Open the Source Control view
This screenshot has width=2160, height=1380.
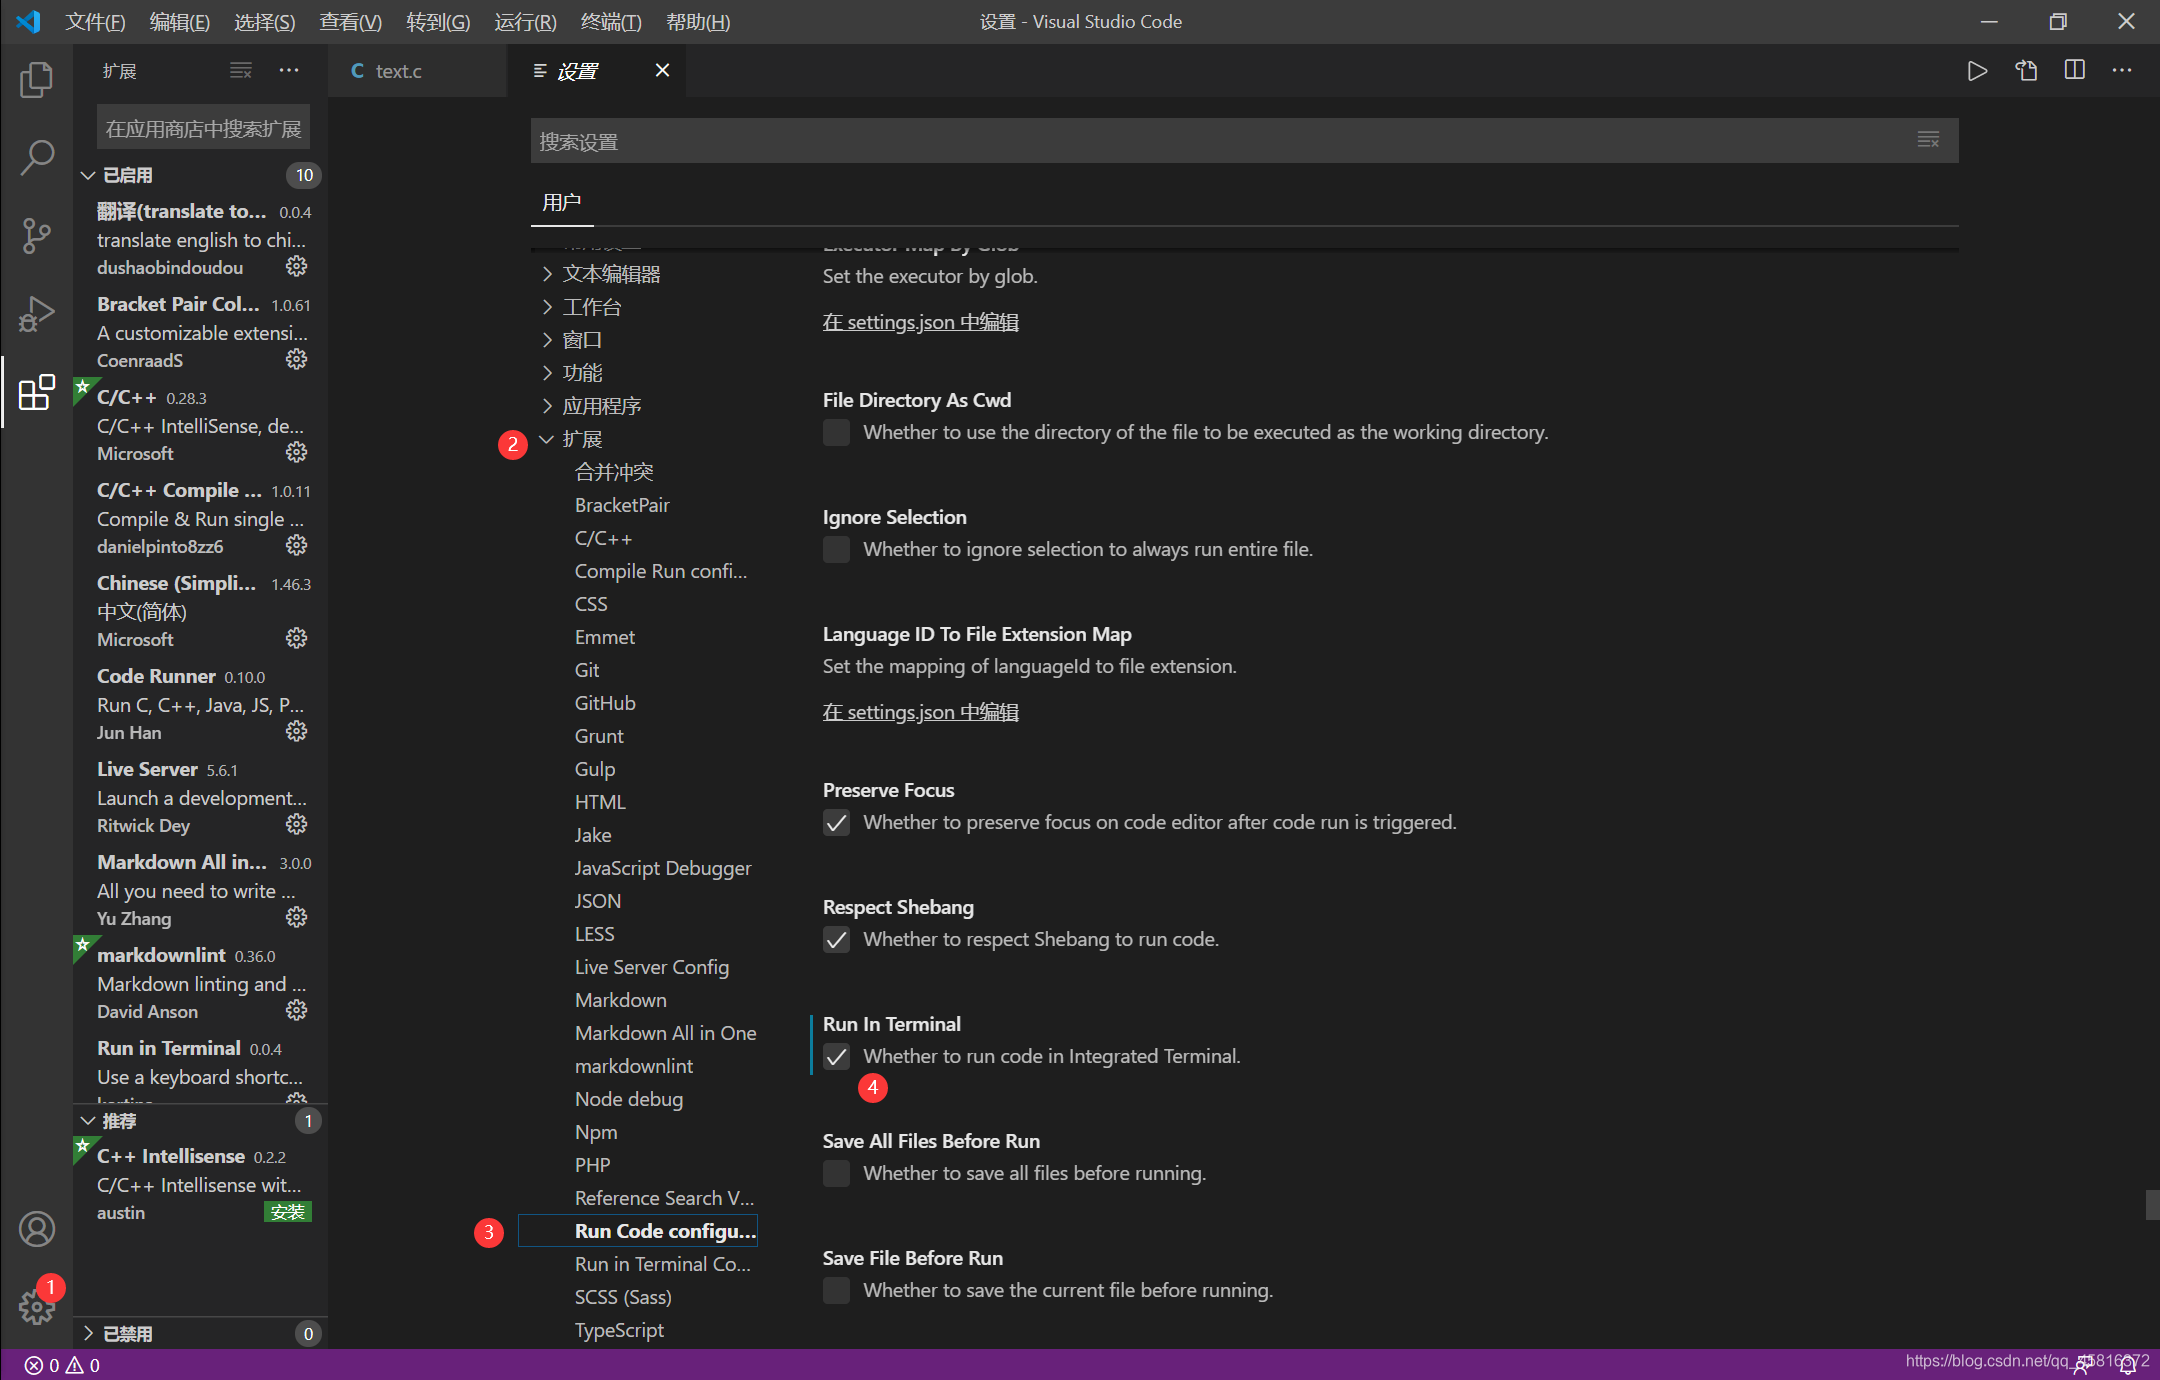tap(37, 235)
